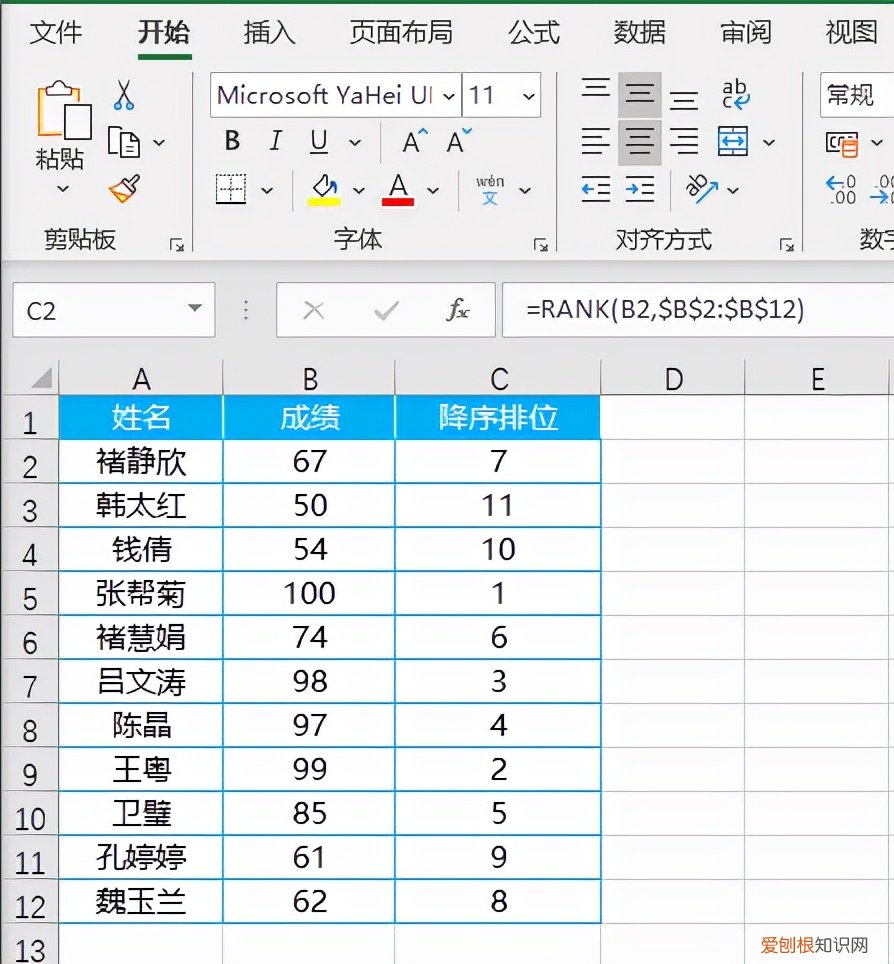
Task: Click Insert Function fx button
Action: [x=457, y=310]
